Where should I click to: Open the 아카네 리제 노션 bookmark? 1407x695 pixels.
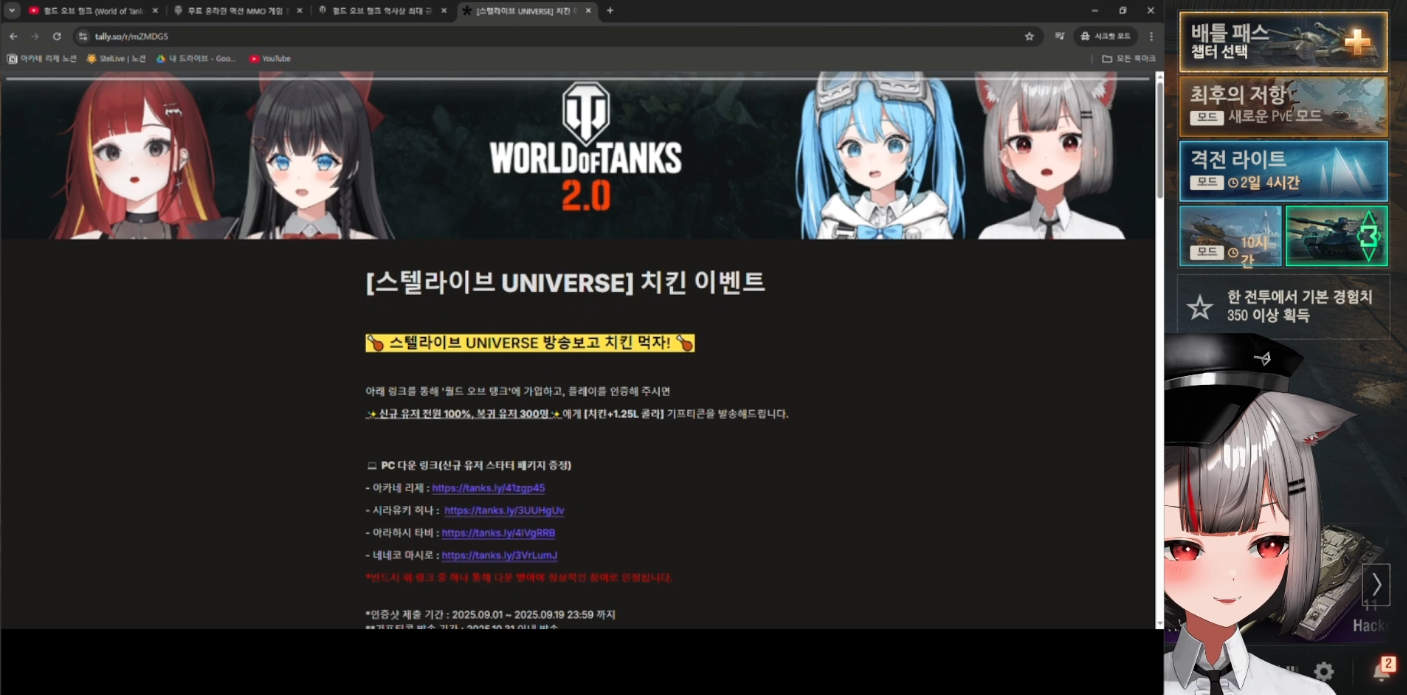coord(42,59)
